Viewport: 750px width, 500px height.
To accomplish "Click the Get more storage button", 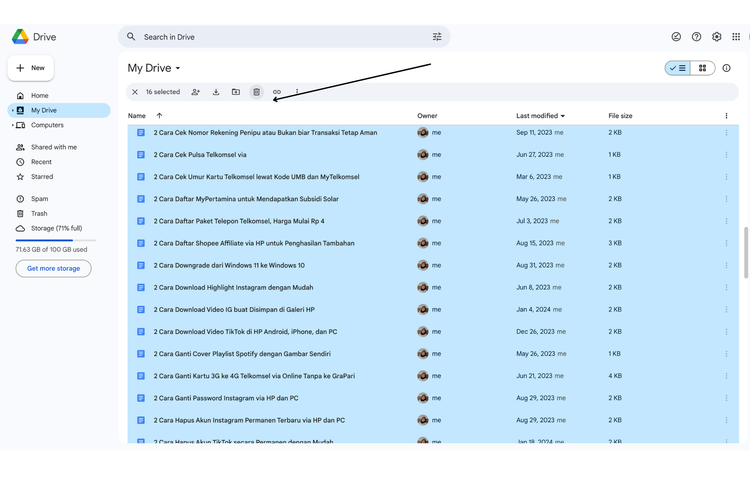I will tap(53, 268).
